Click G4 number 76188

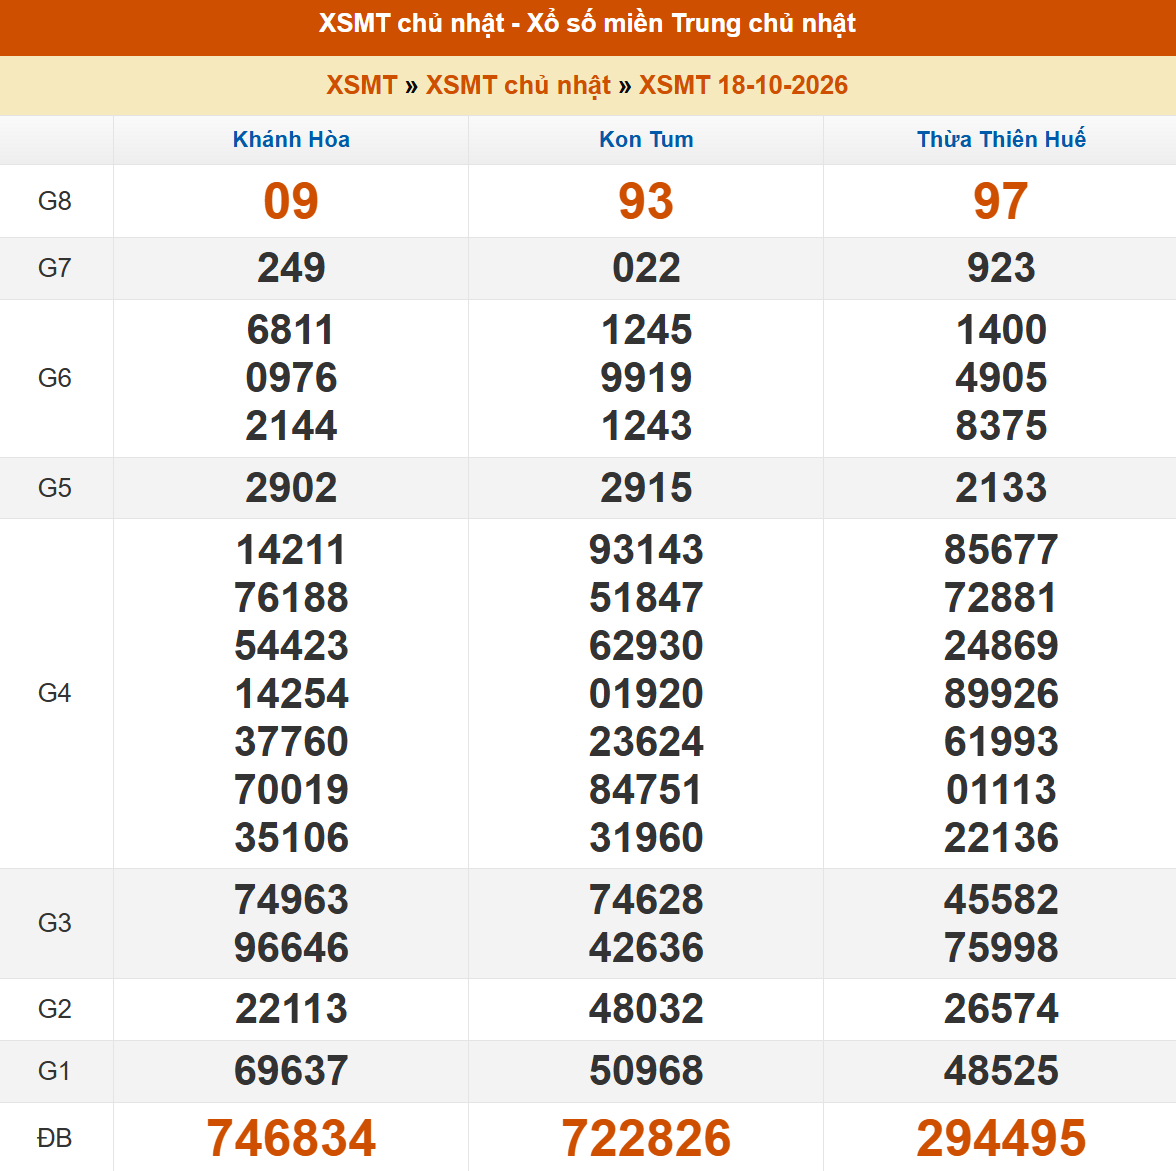click(x=291, y=598)
